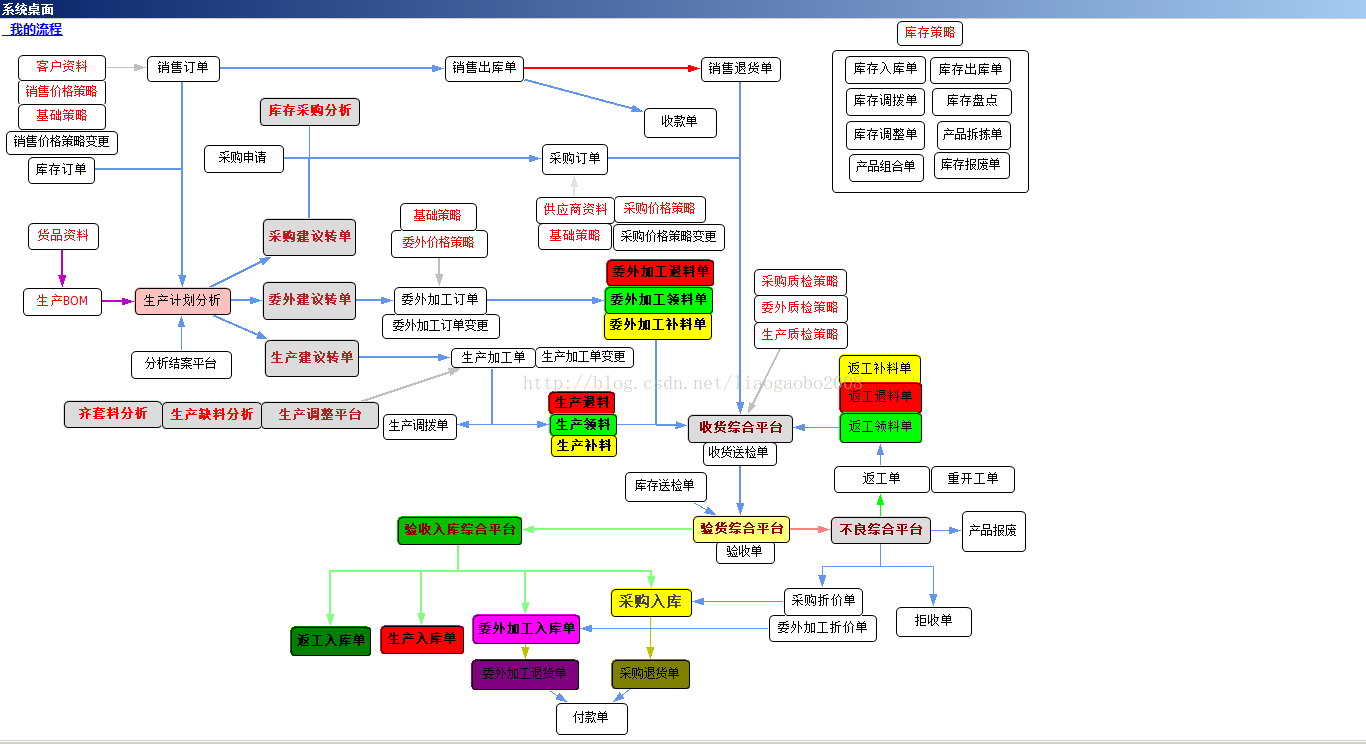
Task: Open the green 验收入库综合平台 node
Action: coord(461,530)
